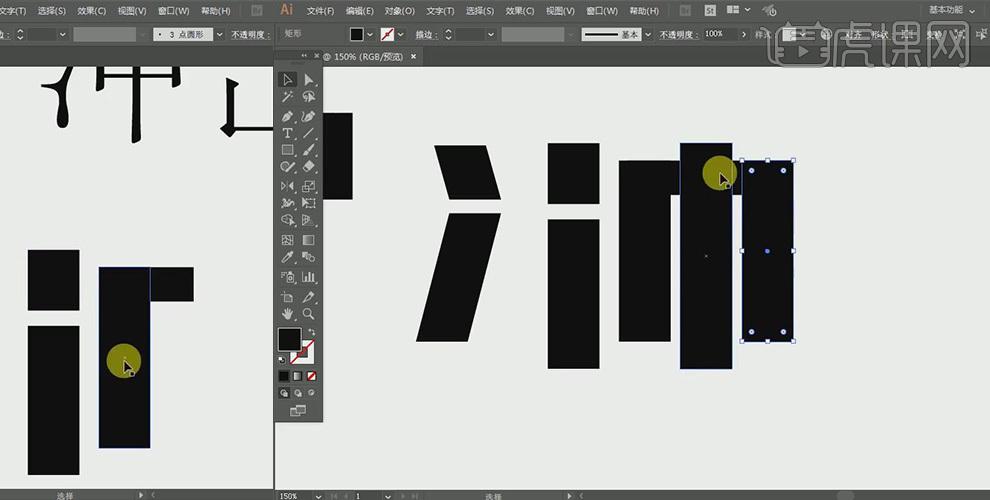The image size is (990, 500).
Task: Select the Perspective Grid tool
Action: (x=308, y=220)
